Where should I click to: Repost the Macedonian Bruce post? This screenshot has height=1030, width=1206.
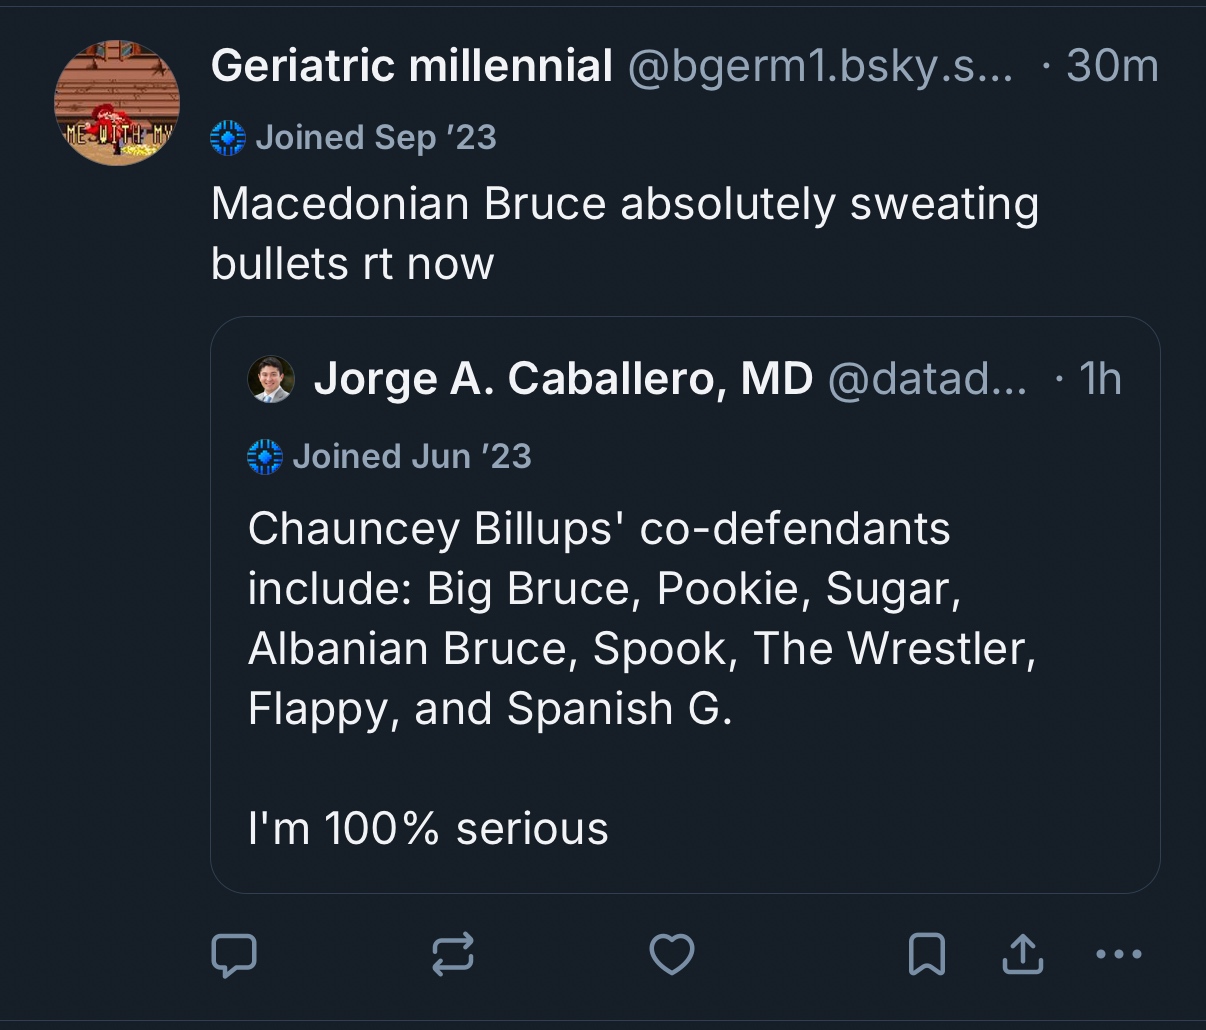coord(452,954)
